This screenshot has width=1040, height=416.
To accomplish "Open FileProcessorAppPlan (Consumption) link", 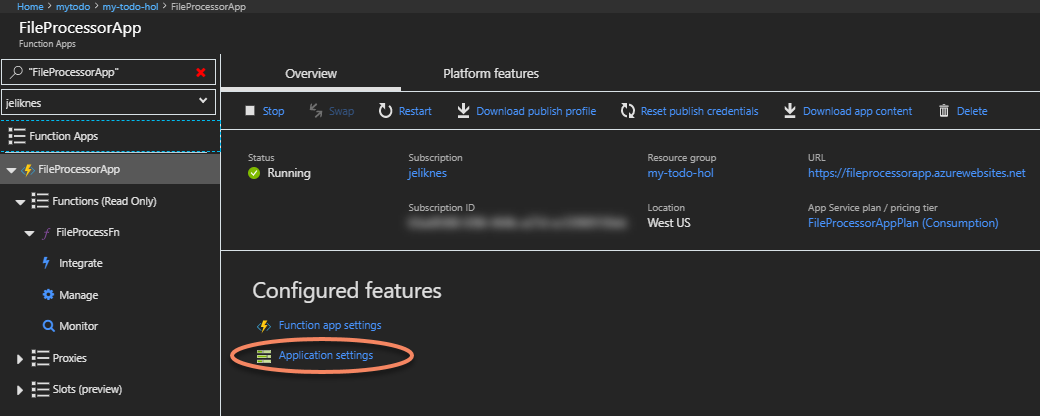I will coord(903,223).
